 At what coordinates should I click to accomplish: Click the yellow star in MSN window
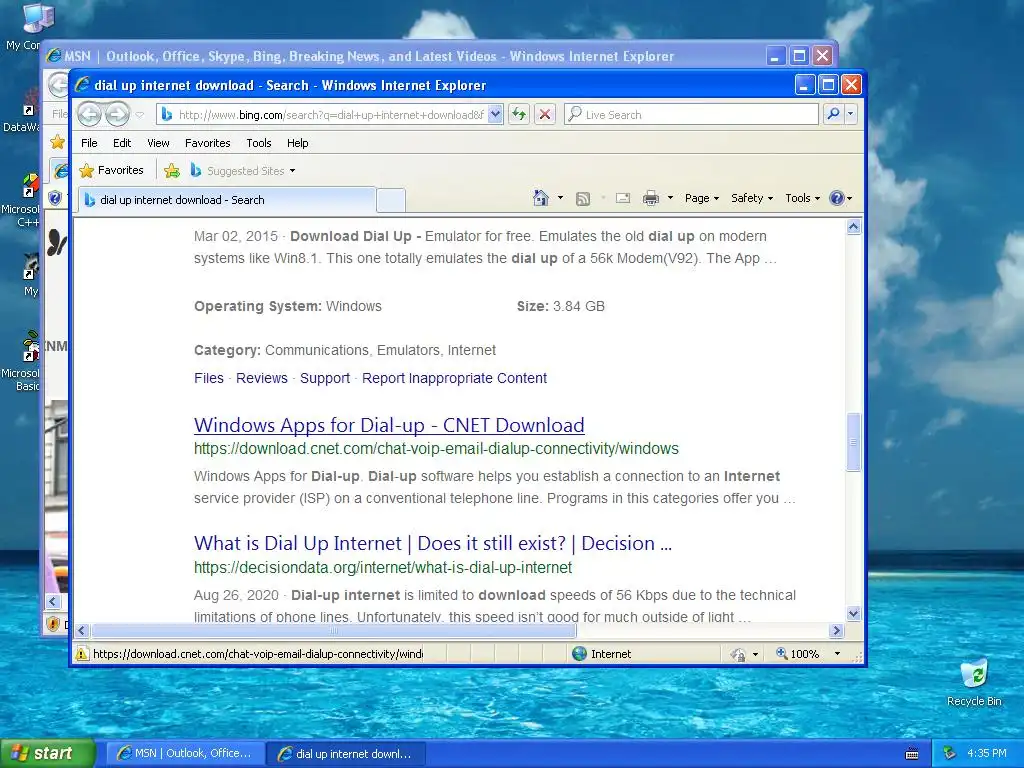[57, 142]
